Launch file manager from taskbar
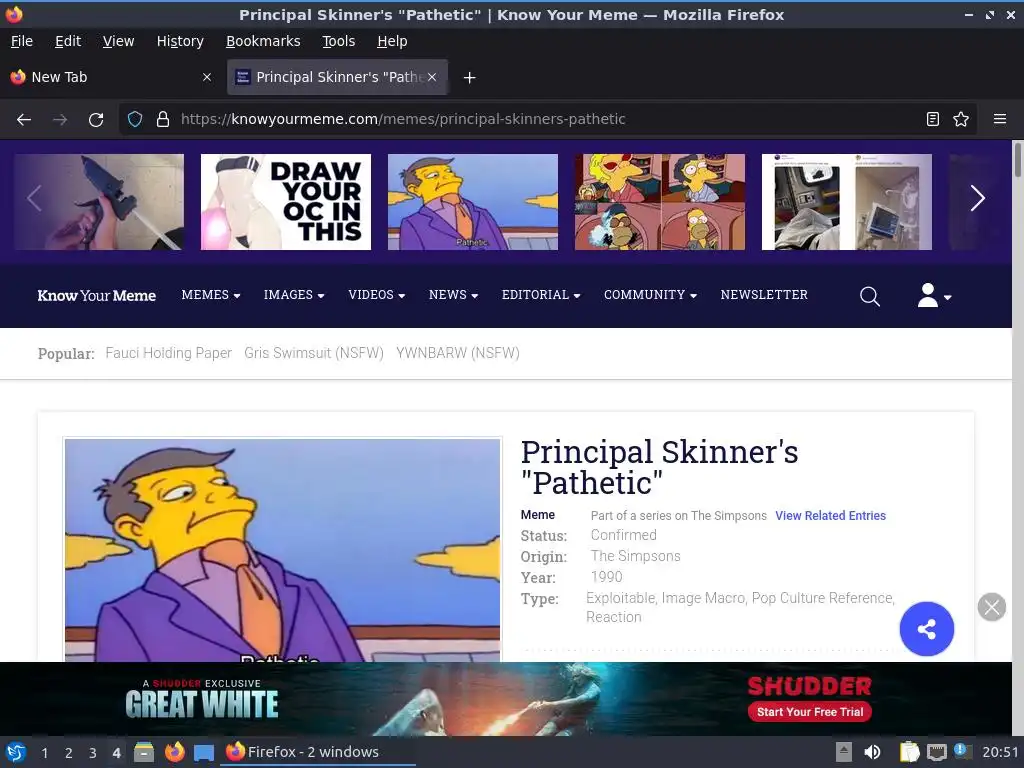The width and height of the screenshot is (1024, 768). point(144,752)
